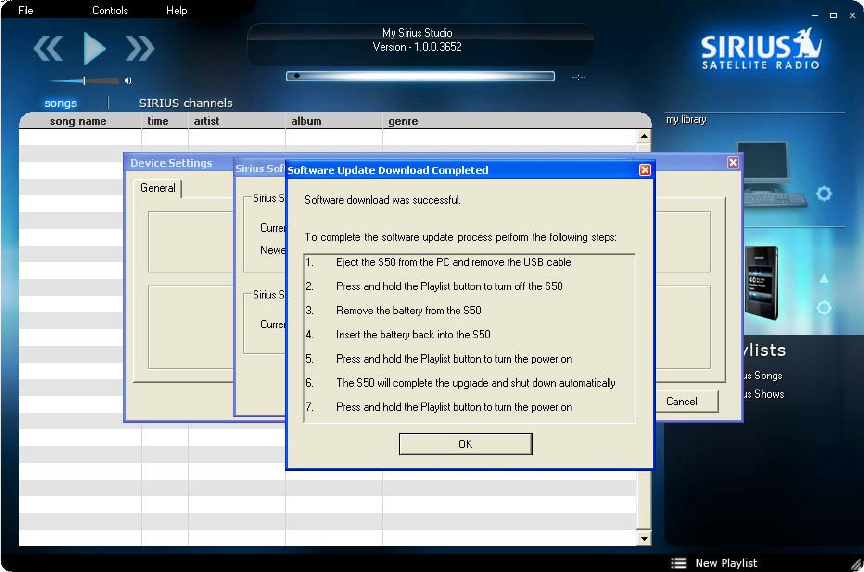864x572 pixels.
Task: Click the SIRIUS Satellite Radio logo
Action: click(760, 48)
